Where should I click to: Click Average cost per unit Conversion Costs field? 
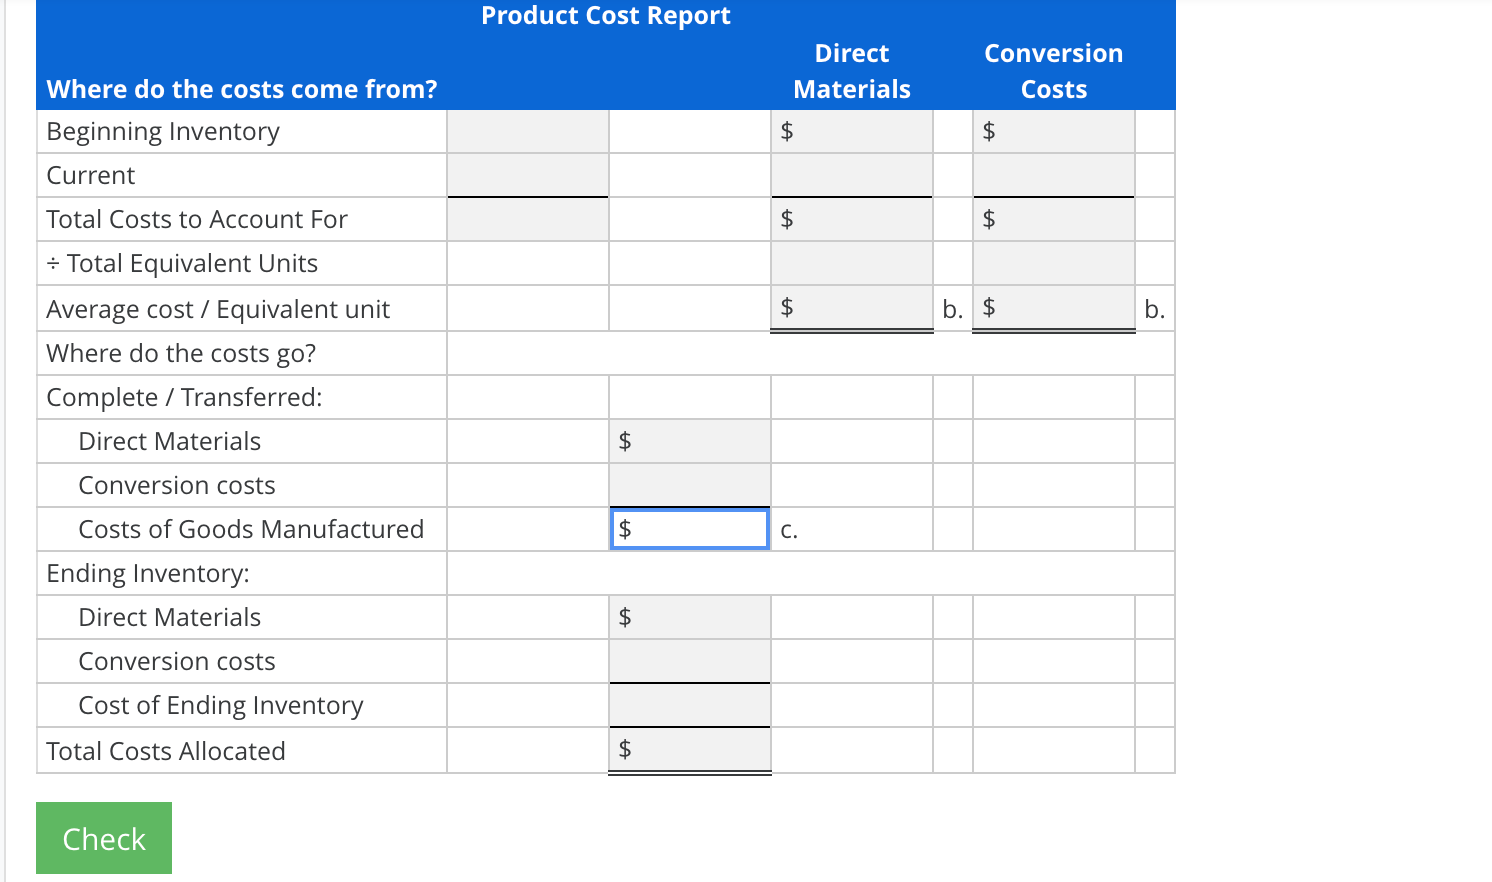pyautogui.click(x=1054, y=307)
